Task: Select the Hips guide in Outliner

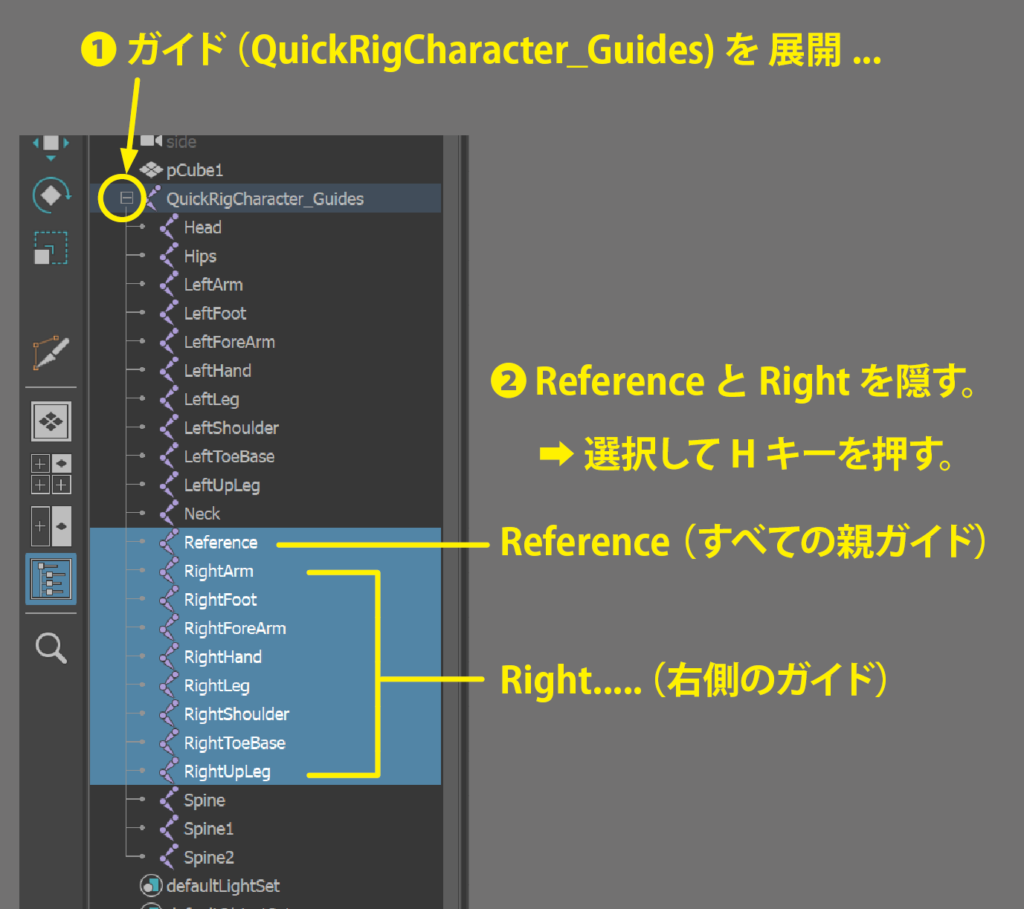Action: 200,256
